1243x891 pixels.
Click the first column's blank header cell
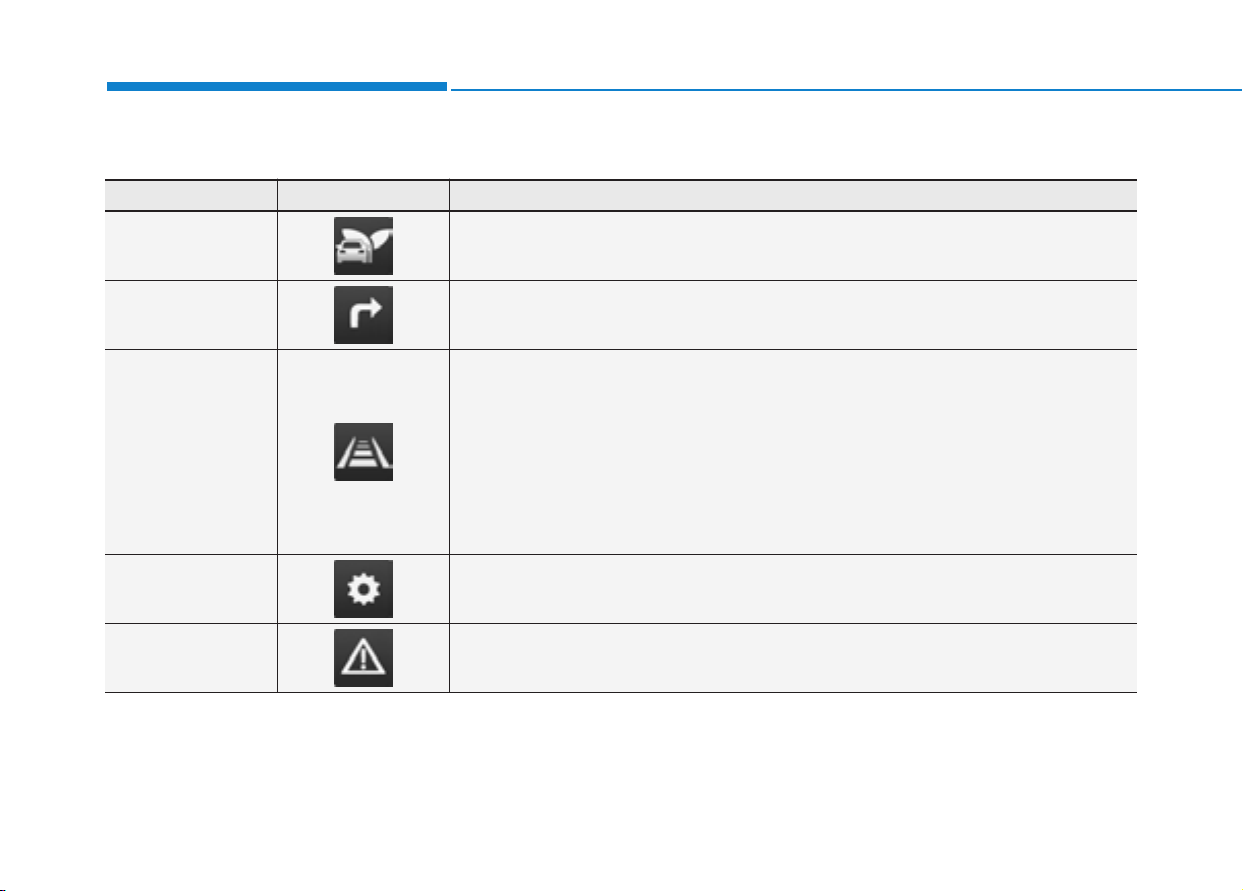(x=191, y=195)
